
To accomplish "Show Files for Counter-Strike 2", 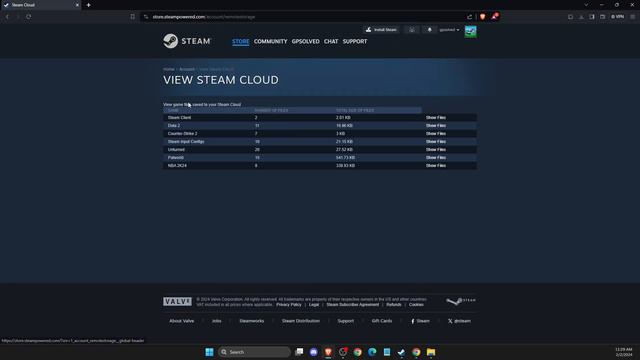I will click(436, 133).
